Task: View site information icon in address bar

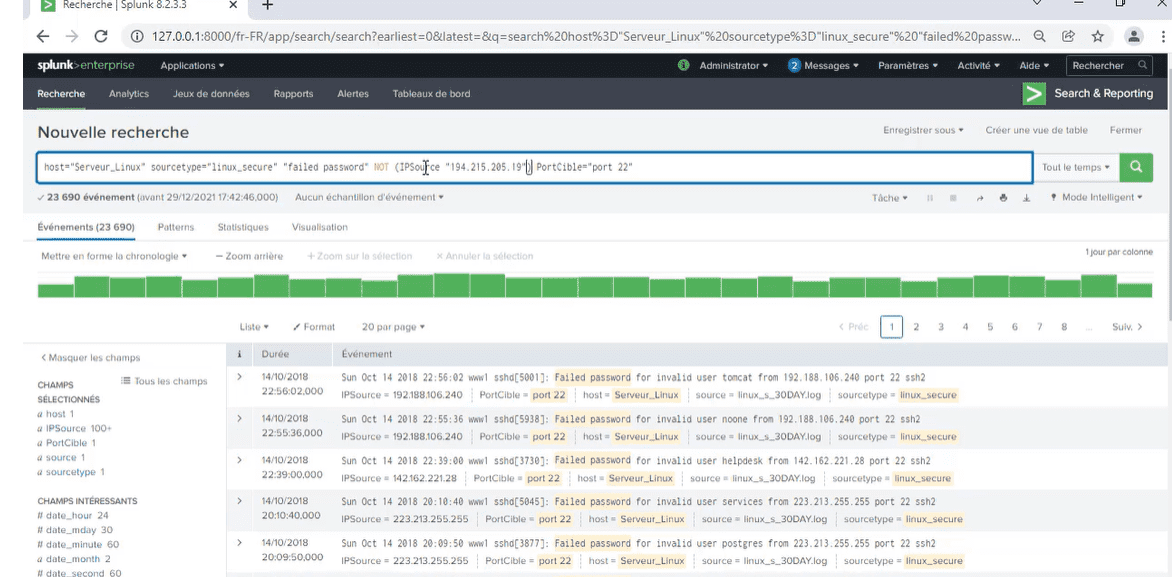Action: 137,36
